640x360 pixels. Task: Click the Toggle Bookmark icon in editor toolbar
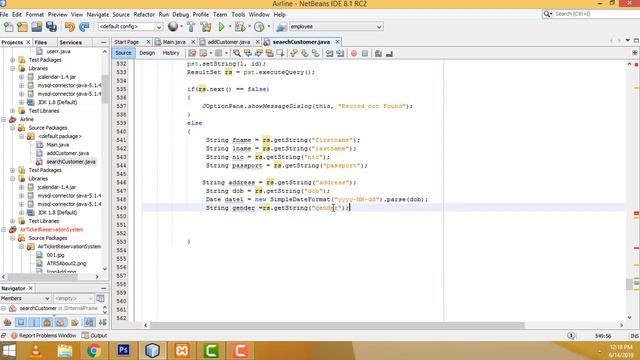[x=316, y=53]
